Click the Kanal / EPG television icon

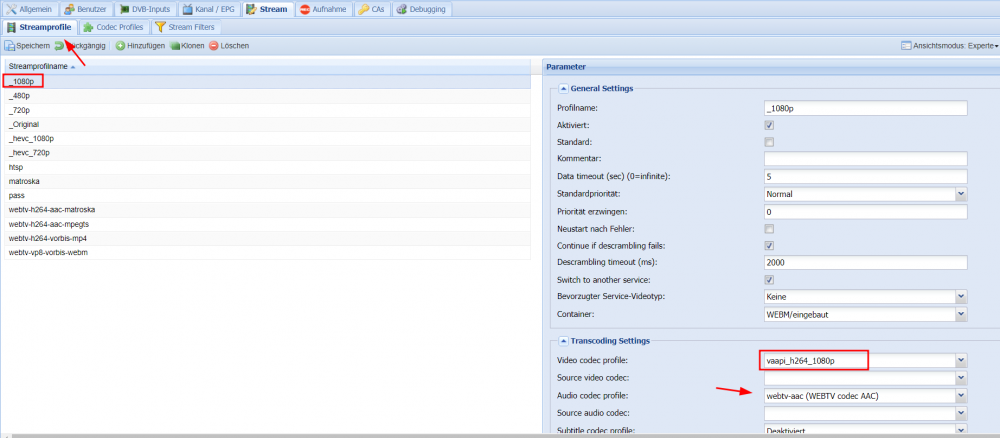[188, 10]
